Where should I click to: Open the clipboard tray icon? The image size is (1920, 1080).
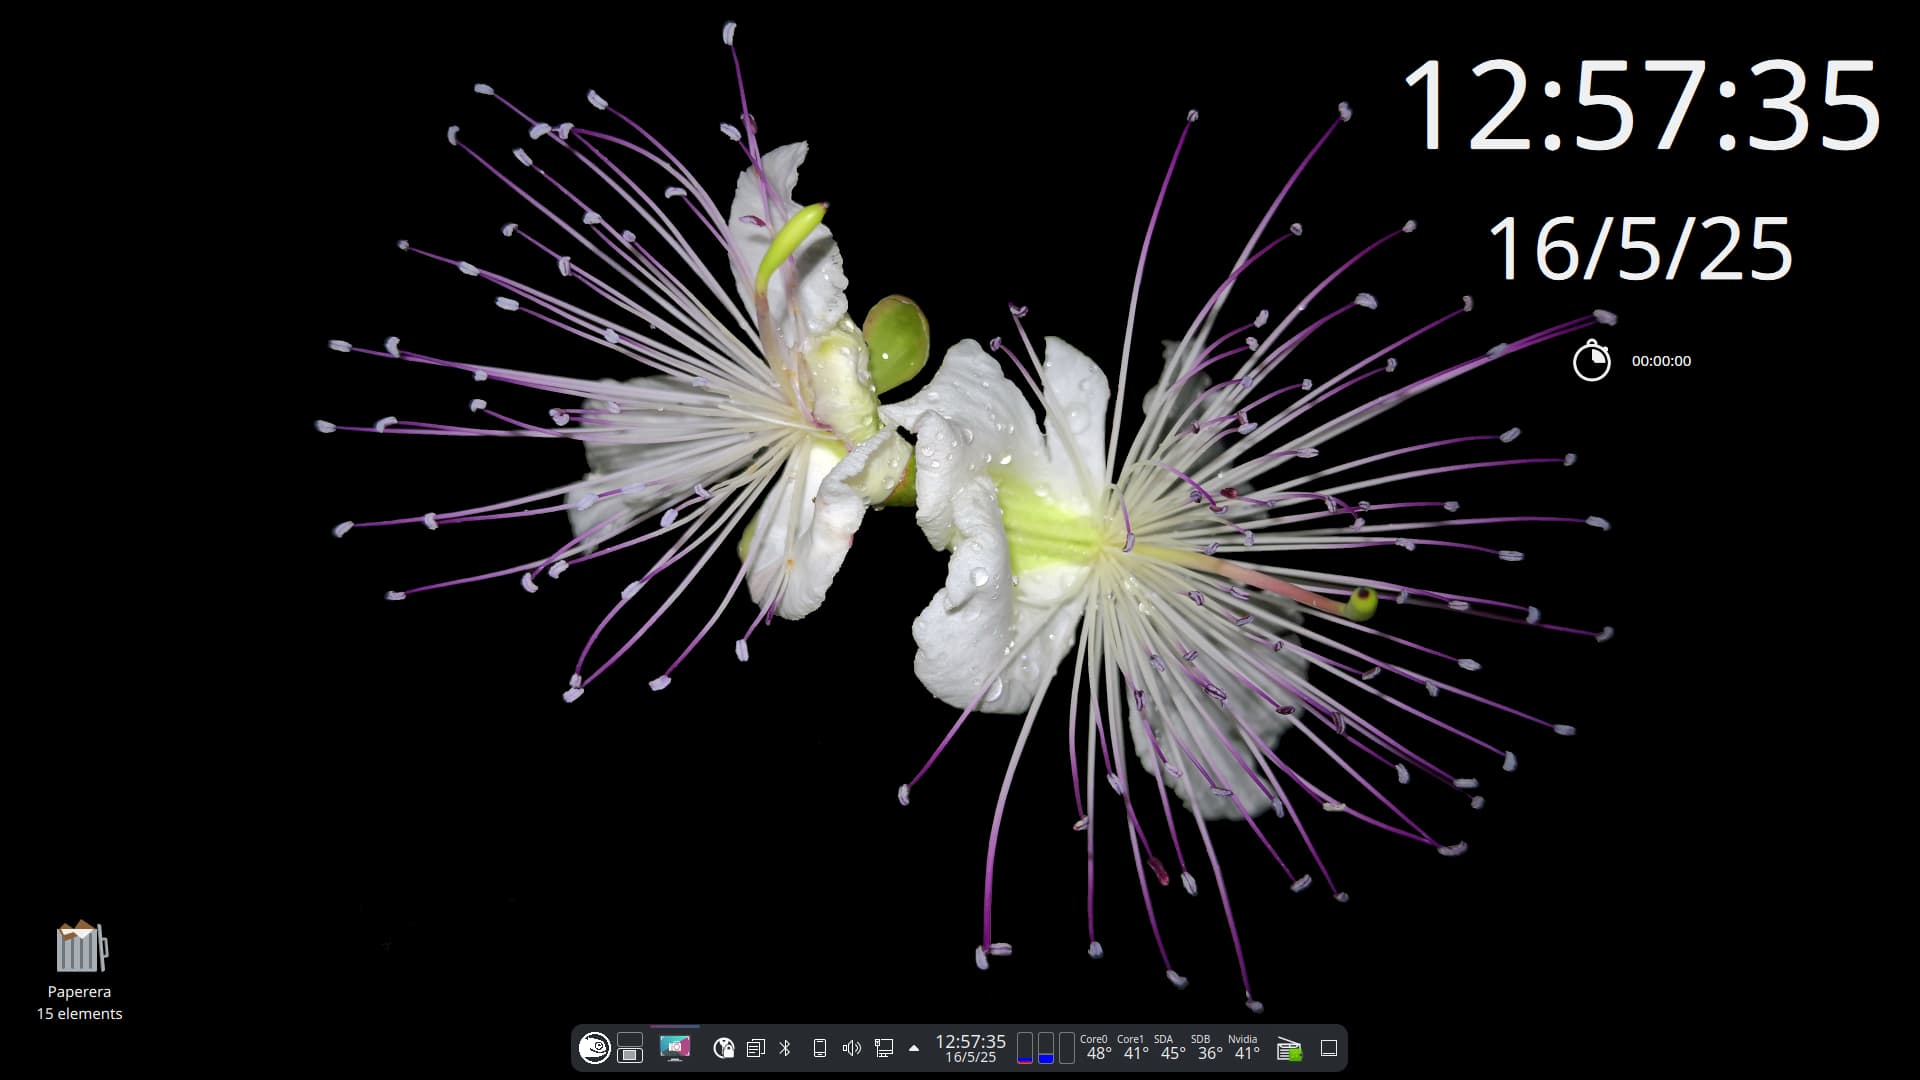pyautogui.click(x=755, y=1048)
